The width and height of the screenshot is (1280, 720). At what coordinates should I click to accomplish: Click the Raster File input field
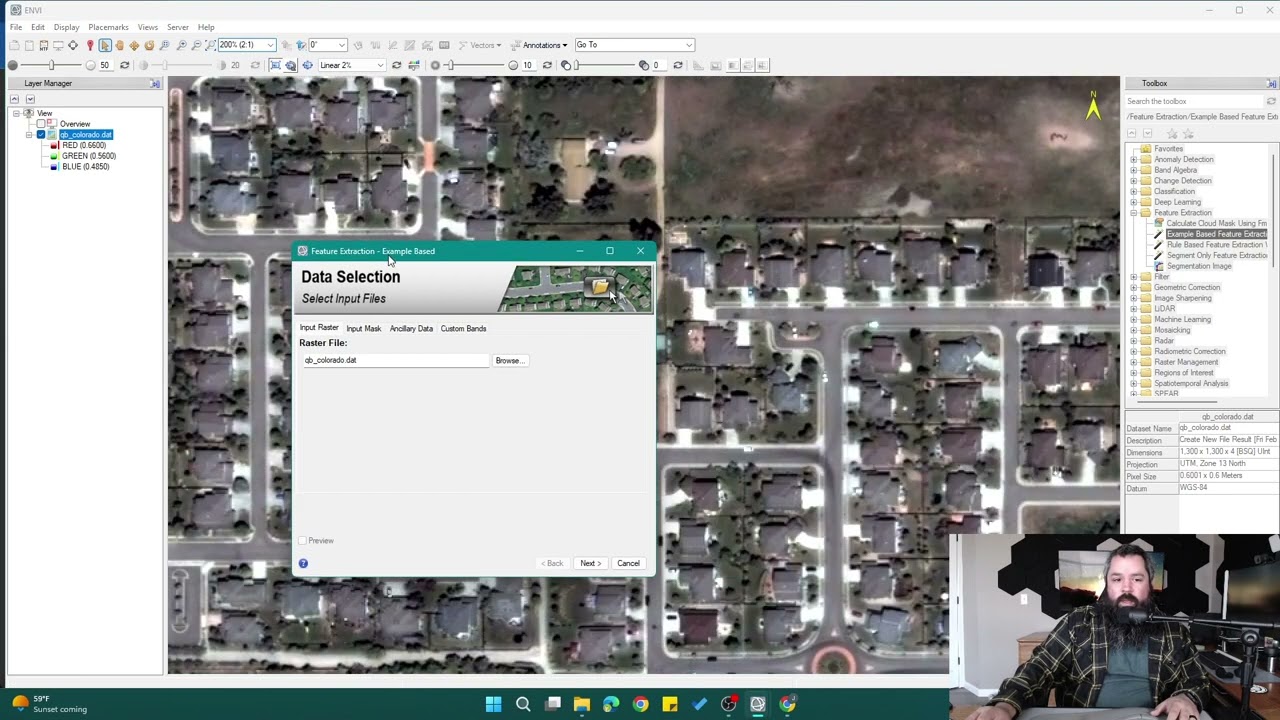(x=396, y=360)
